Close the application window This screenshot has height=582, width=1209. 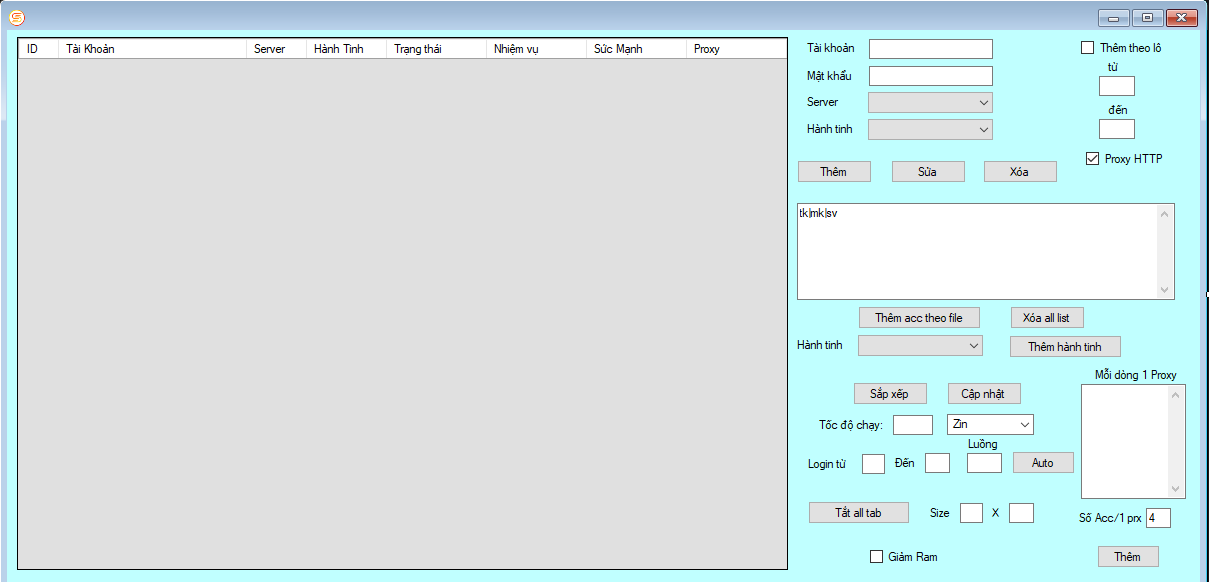point(1182,17)
